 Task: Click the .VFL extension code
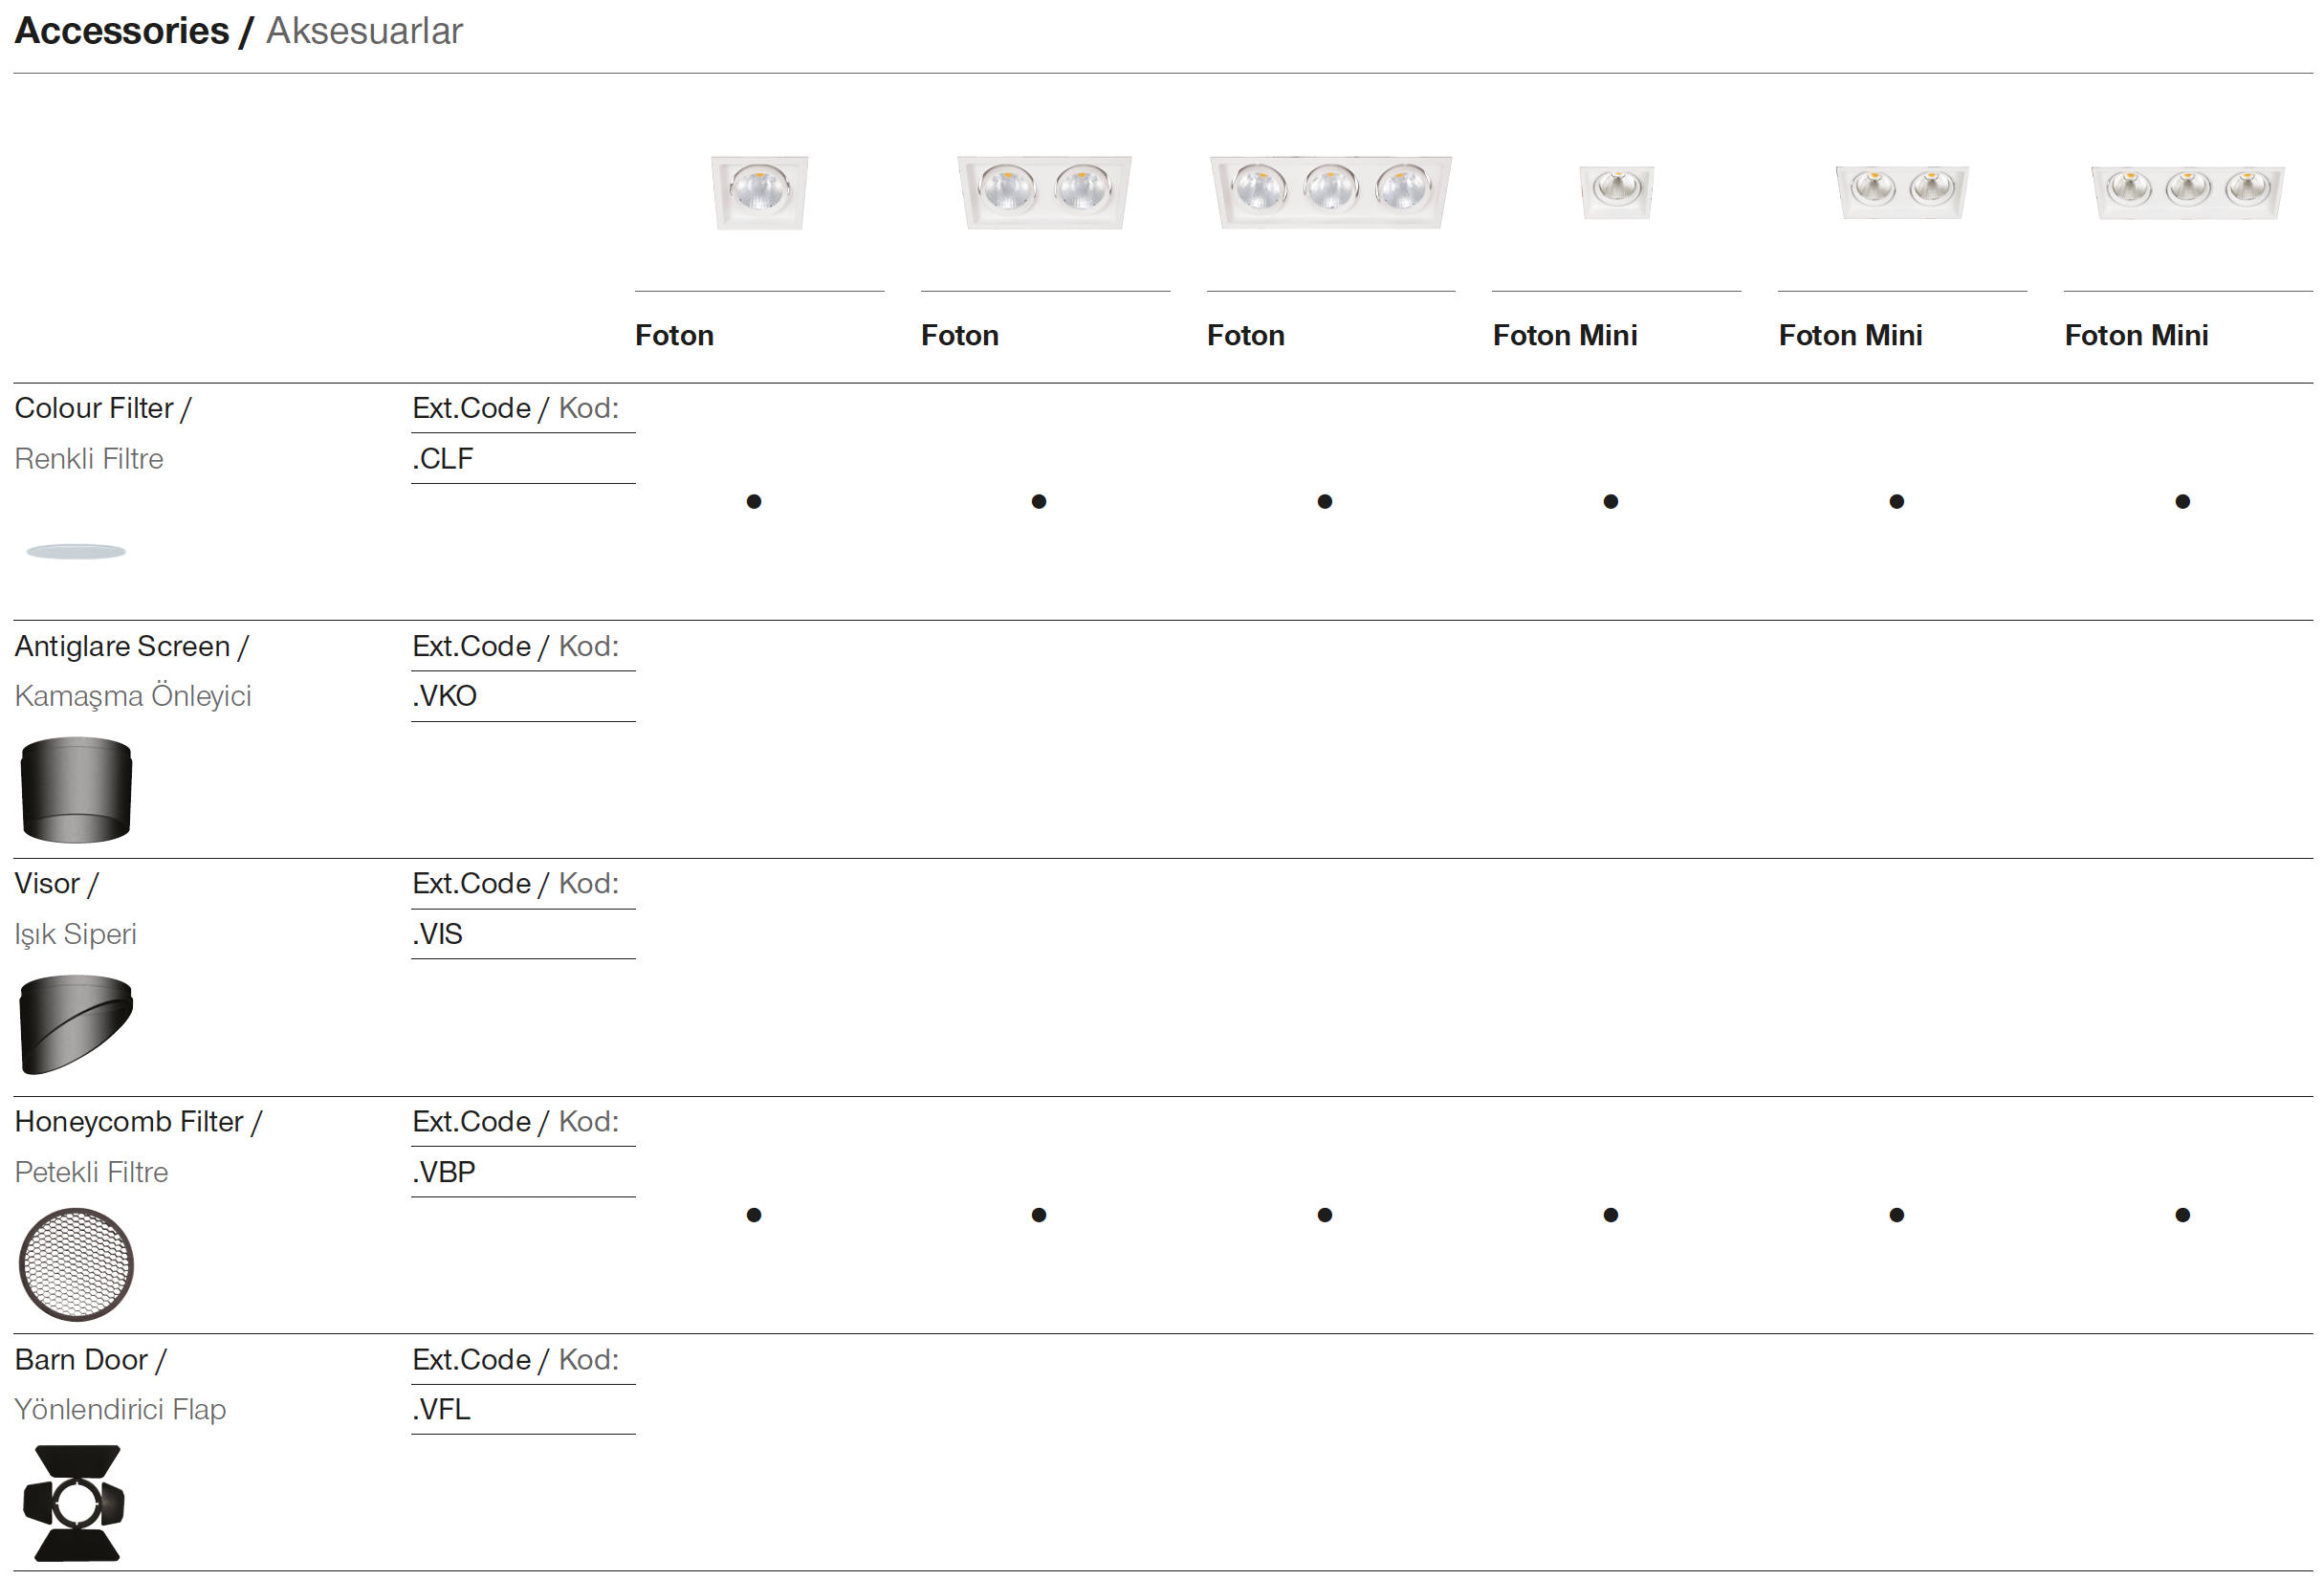click(x=441, y=1409)
